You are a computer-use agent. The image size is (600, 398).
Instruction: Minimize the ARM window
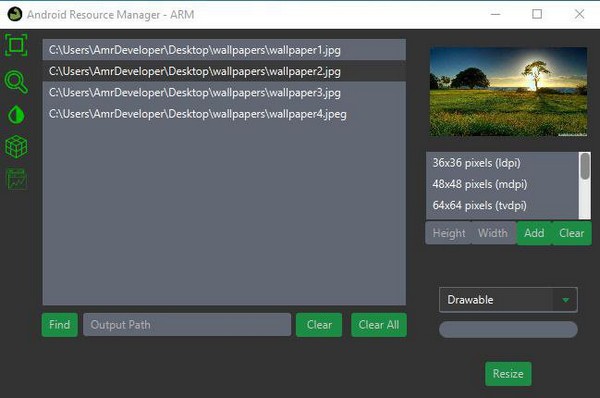(496, 15)
